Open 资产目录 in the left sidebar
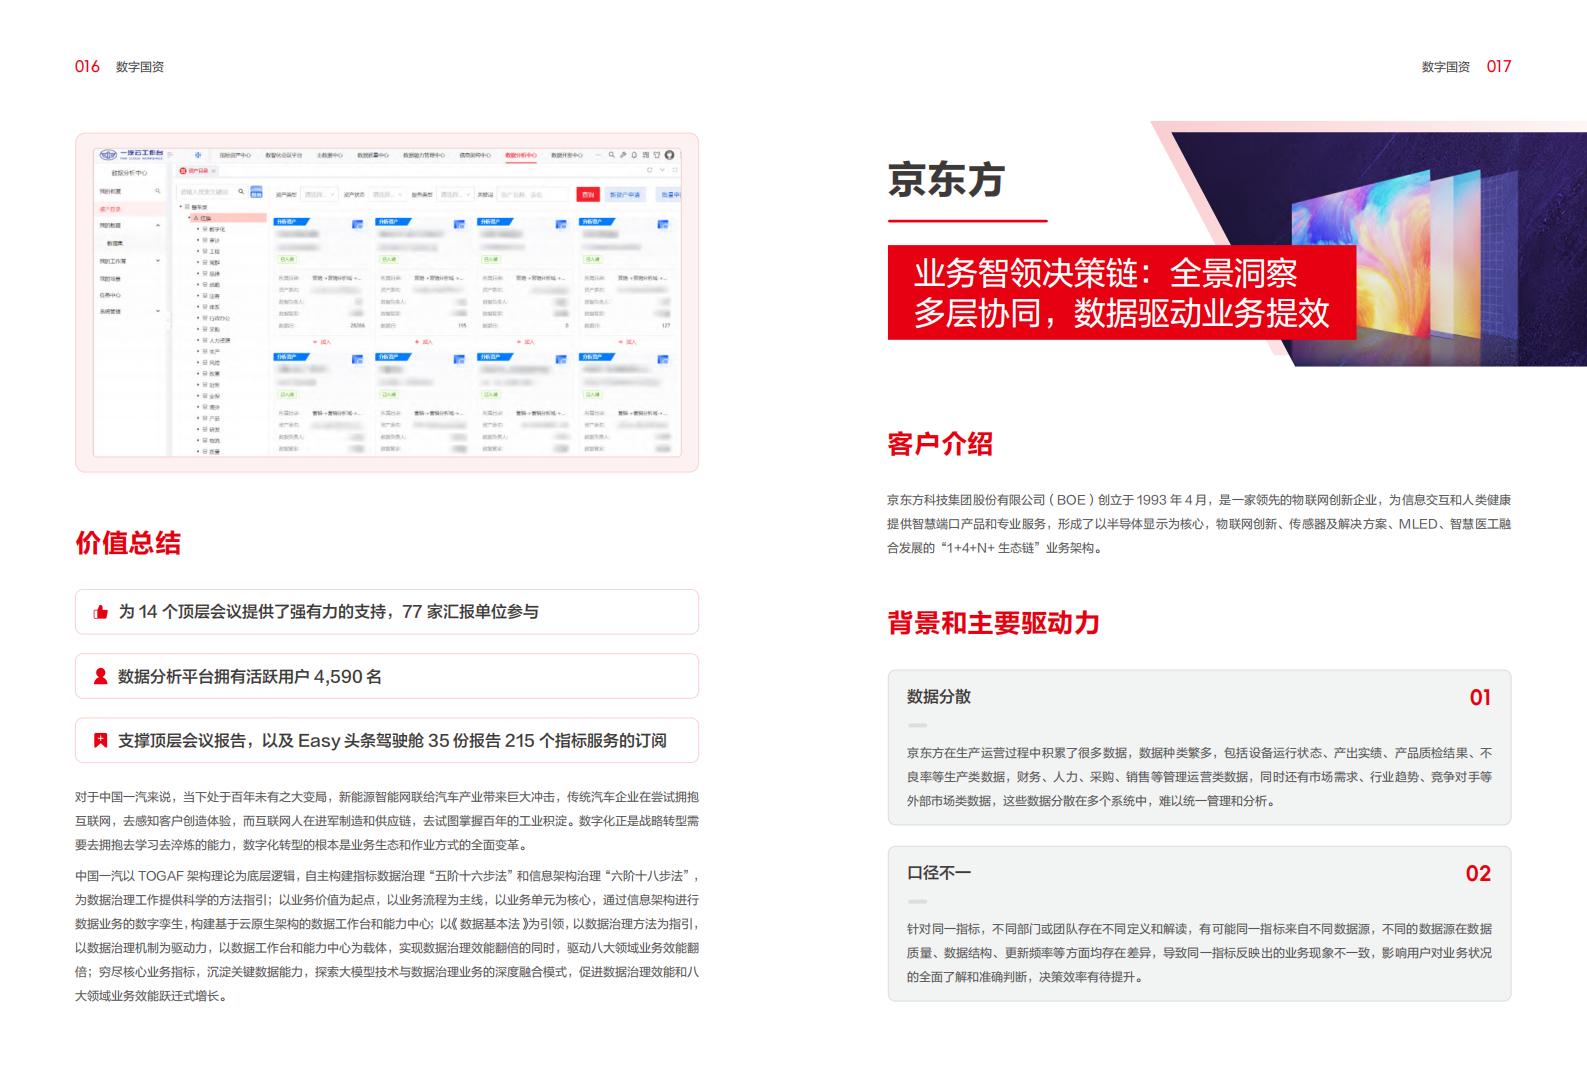Viewport: 1587px width, 1077px height. coord(110,209)
